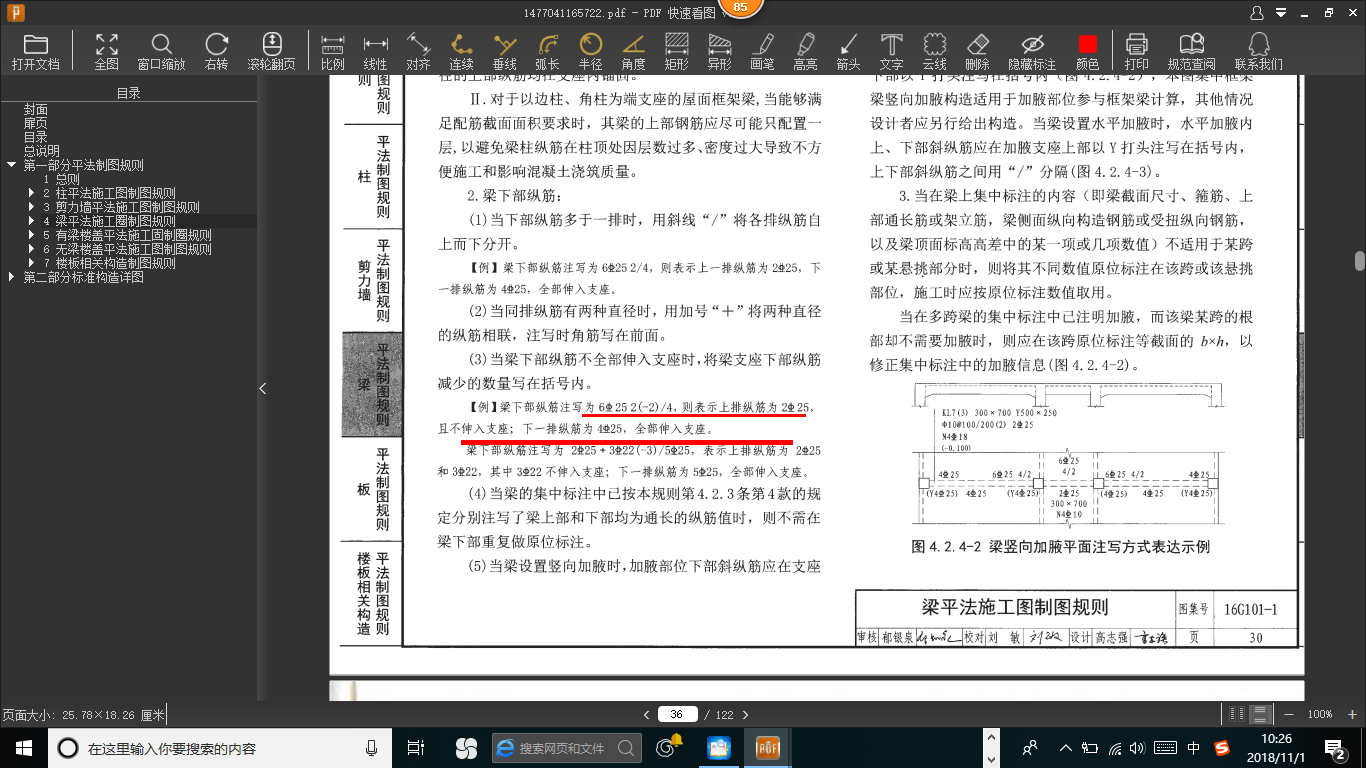This screenshot has height=768, width=1366.
Task: Open the PDF app taskbar icon
Action: [x=767, y=747]
